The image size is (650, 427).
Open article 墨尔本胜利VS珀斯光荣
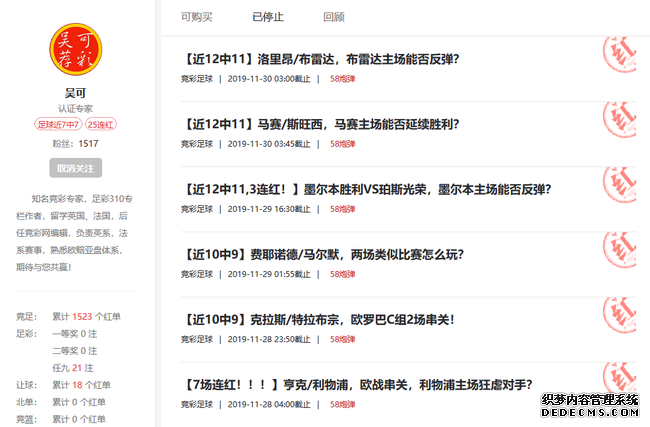(x=366, y=189)
